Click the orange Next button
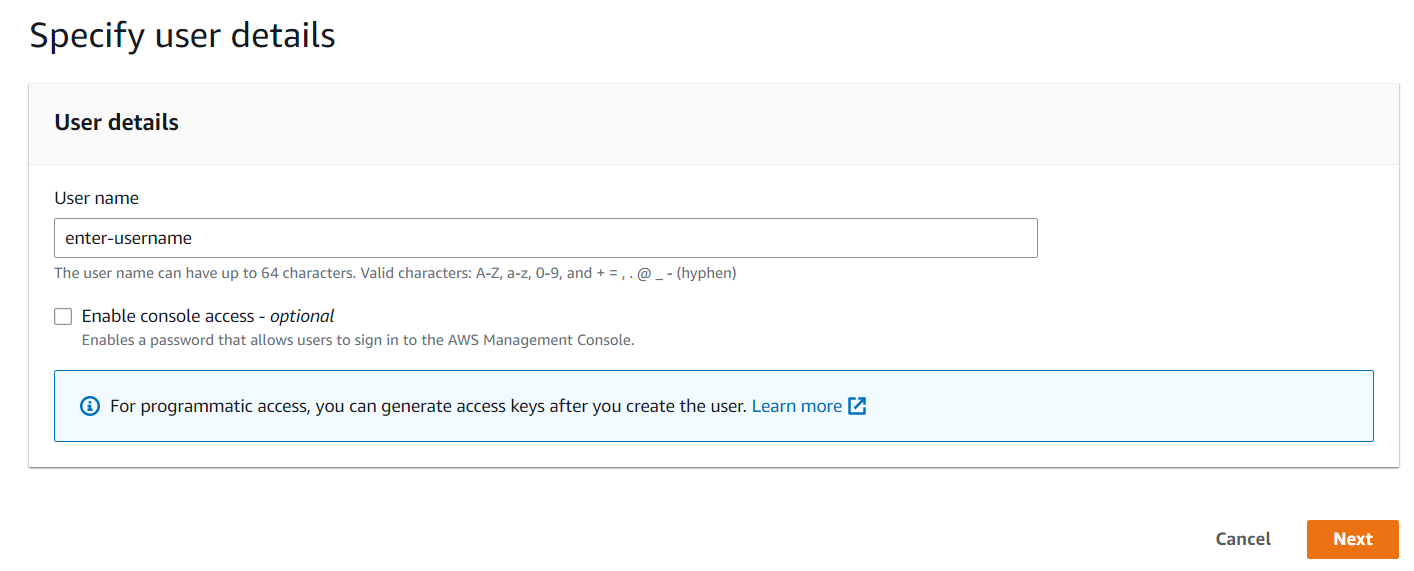Viewport: 1414px width, 571px height. point(1353,539)
